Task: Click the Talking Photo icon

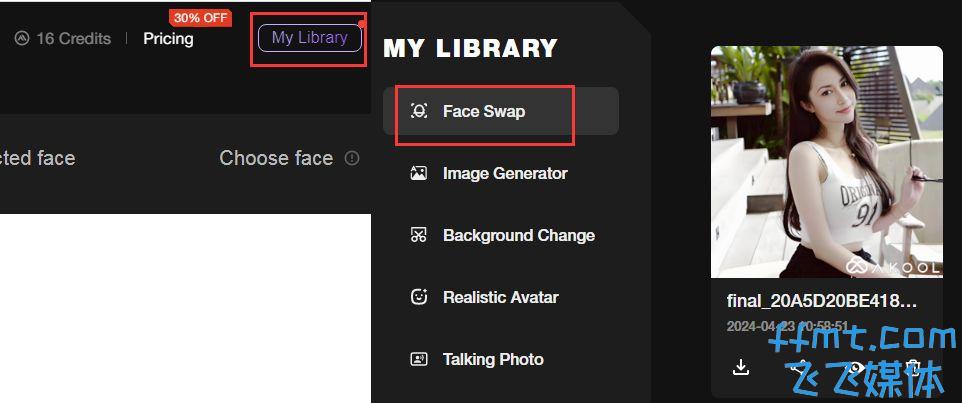Action: point(418,359)
